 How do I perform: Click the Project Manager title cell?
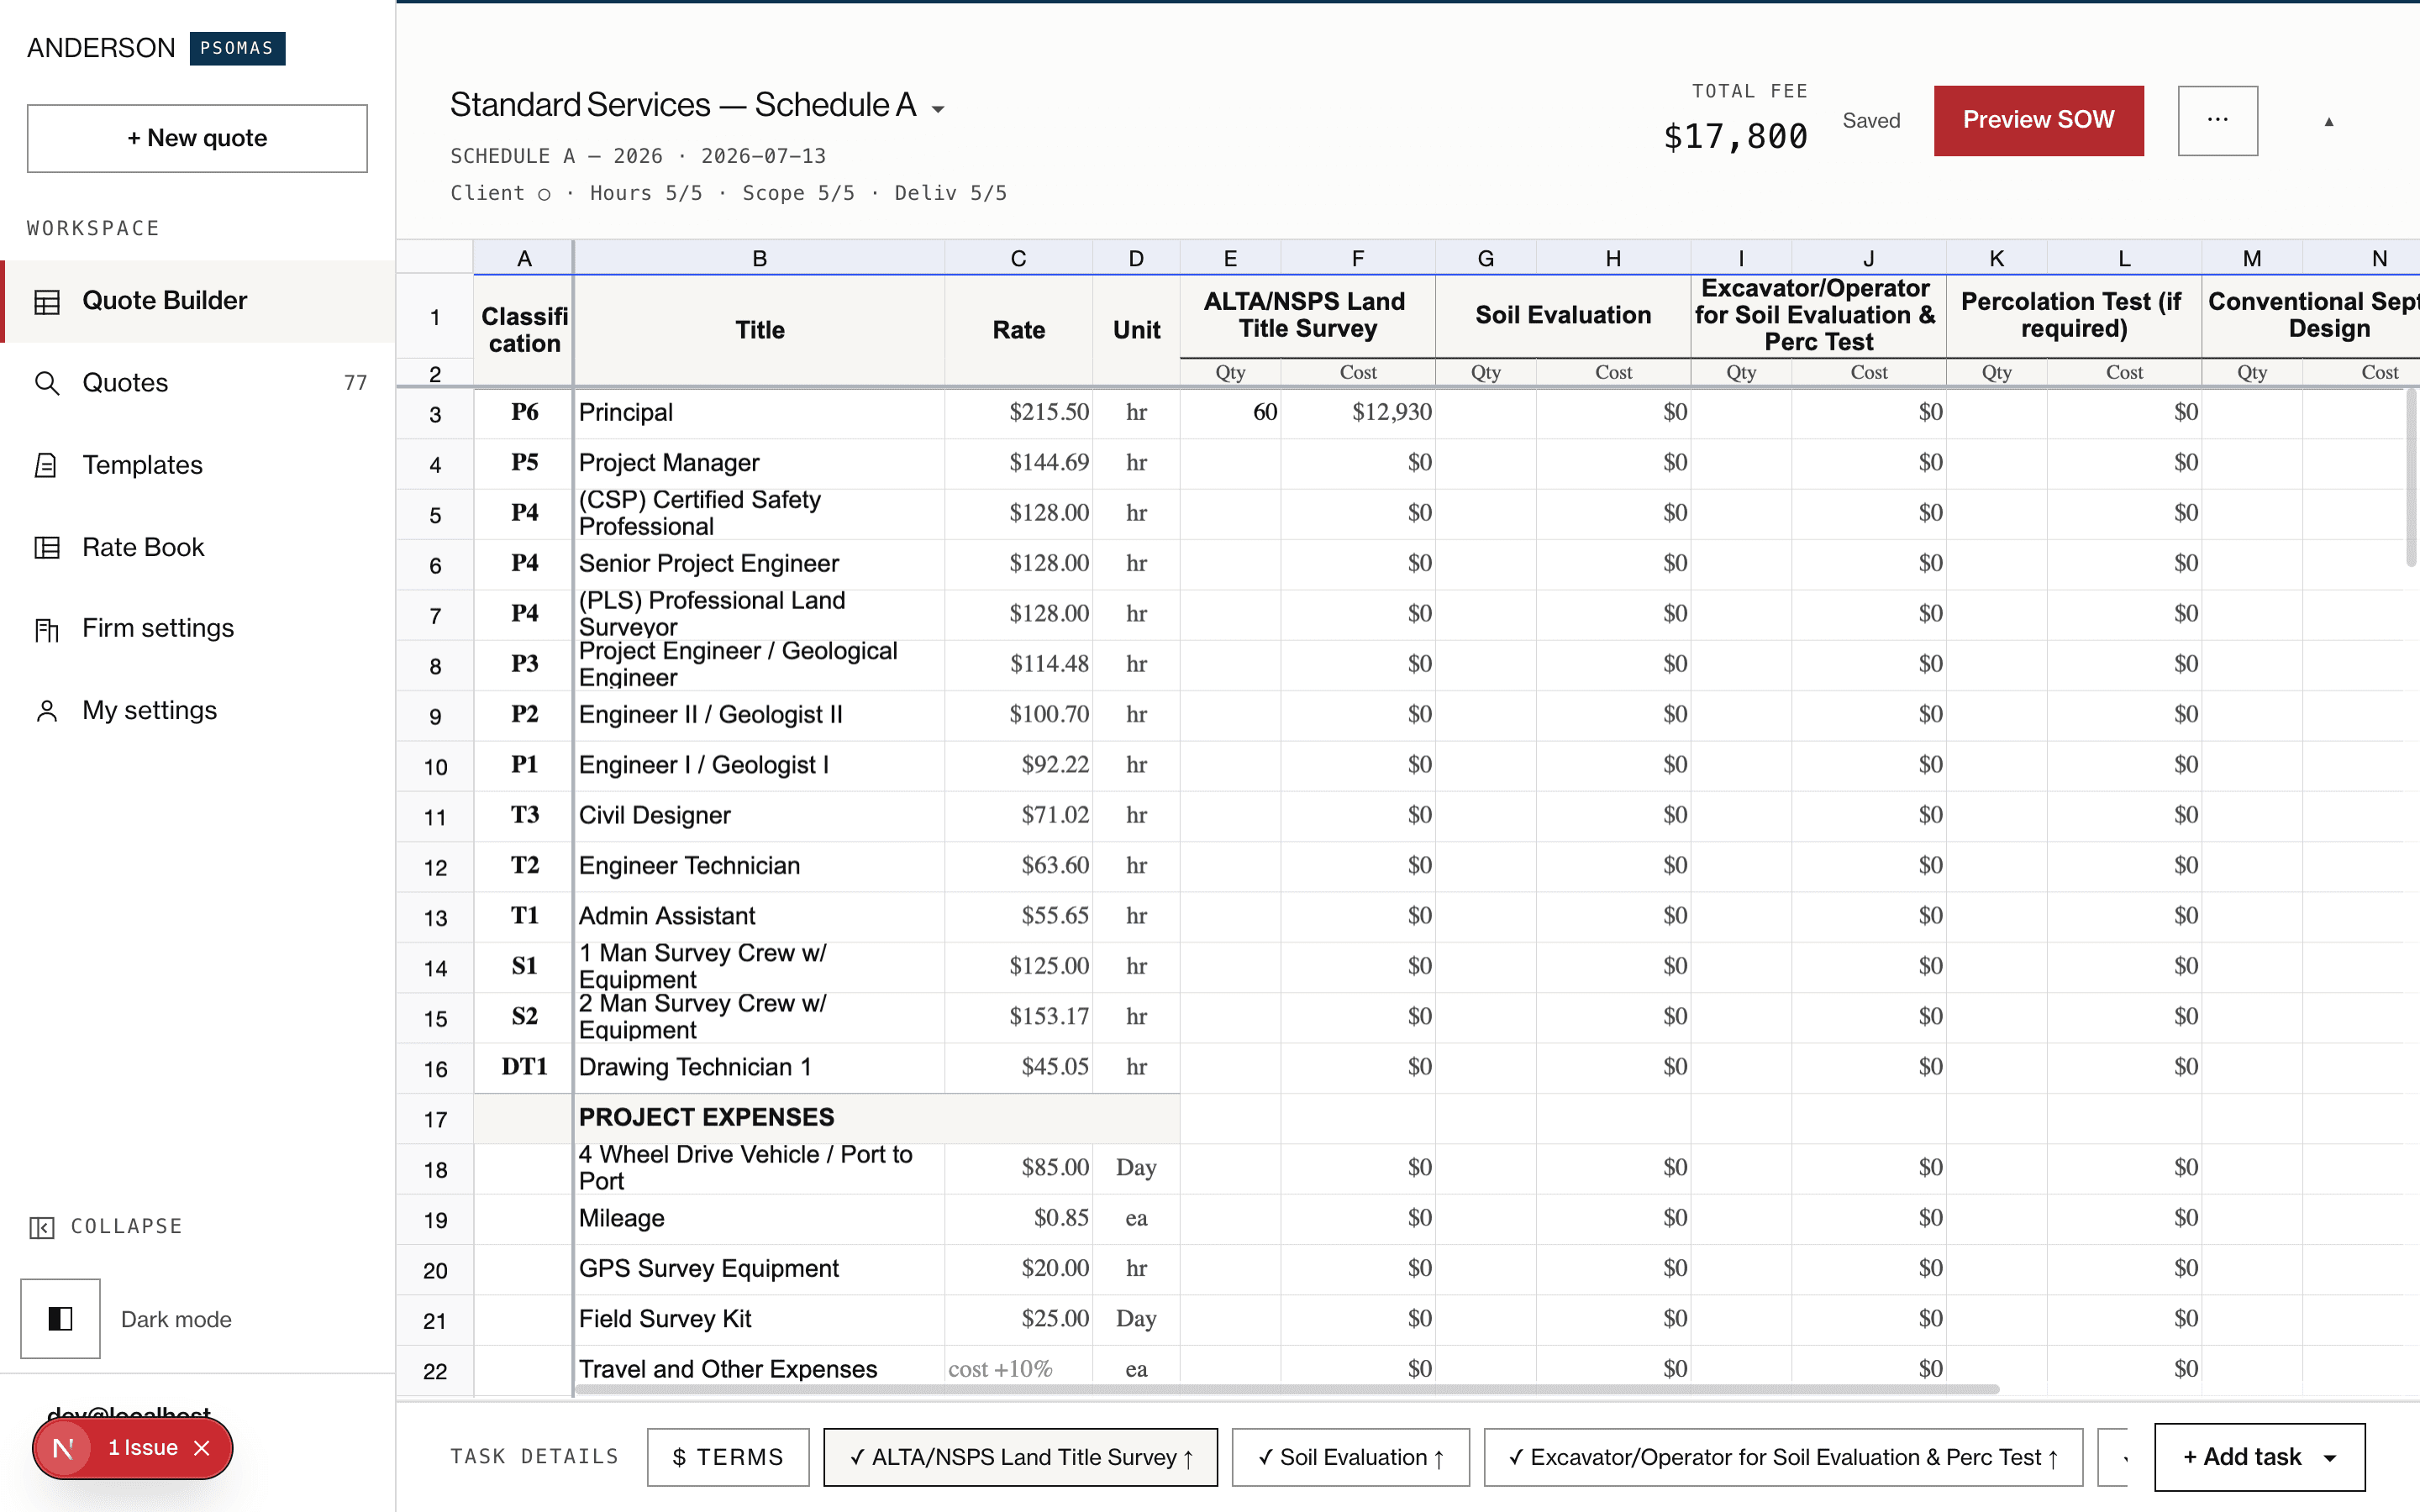click(x=760, y=464)
